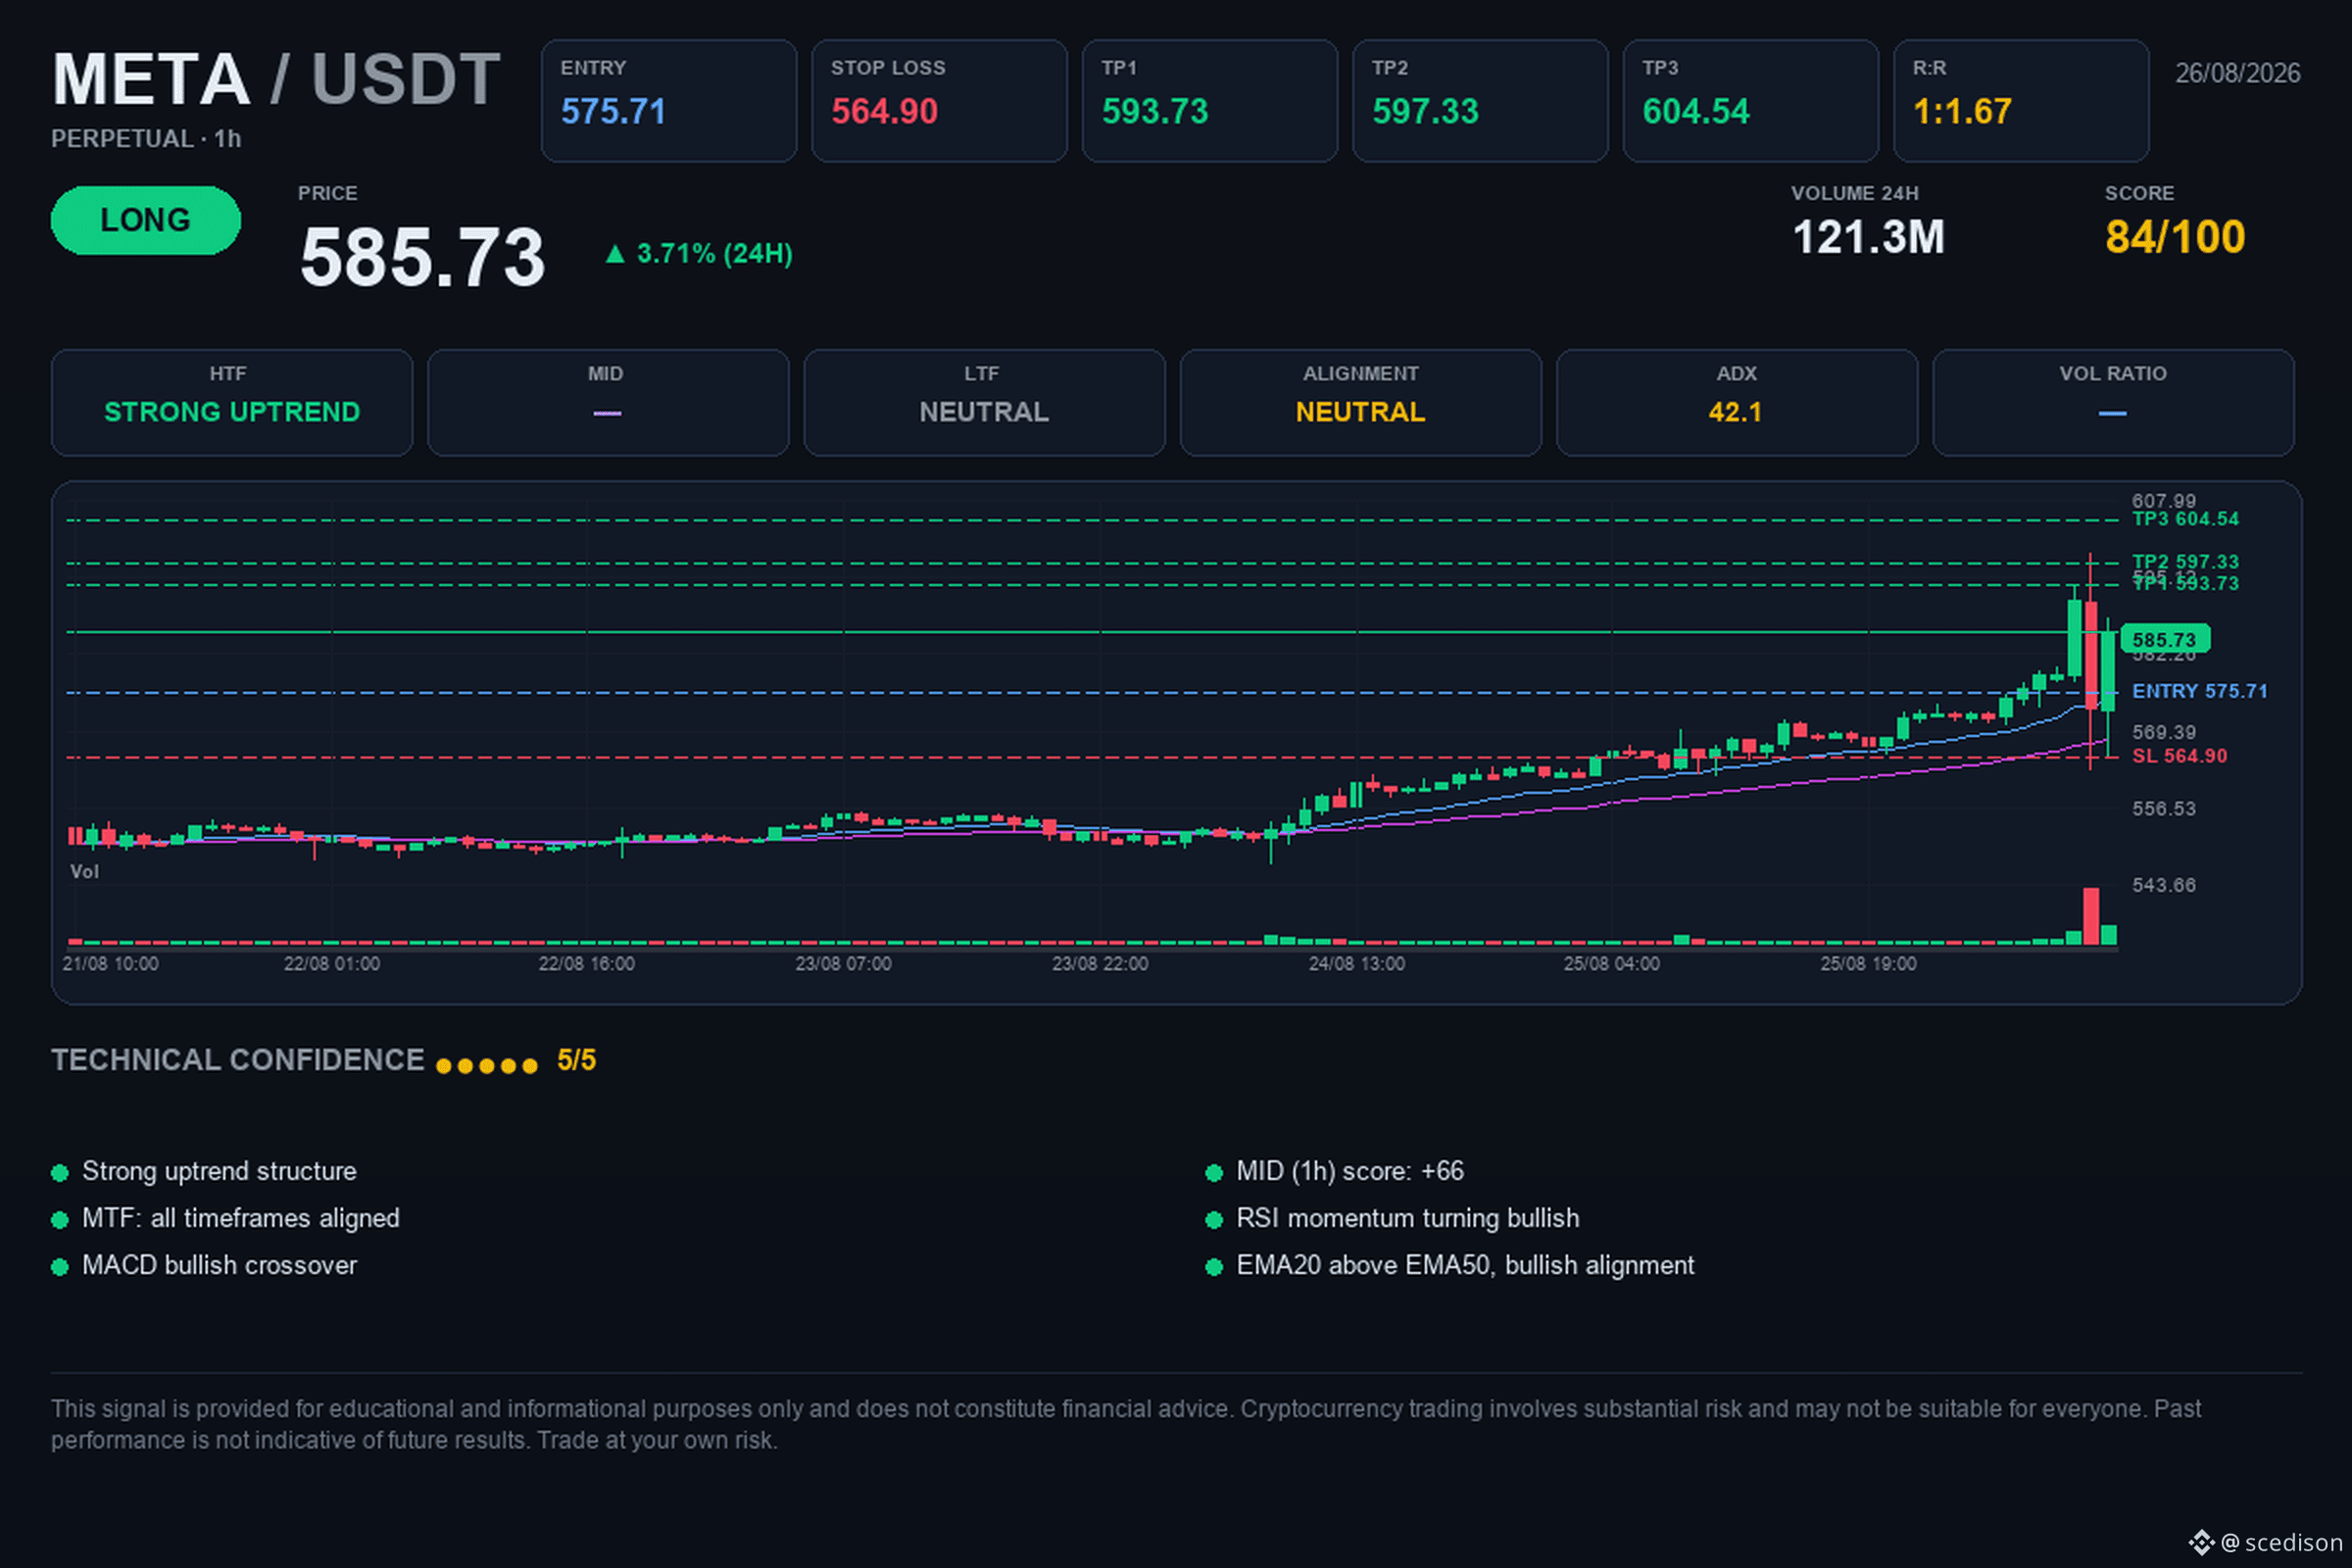
Task: Click the 23/08 07:00 time axis label
Action: (x=843, y=964)
